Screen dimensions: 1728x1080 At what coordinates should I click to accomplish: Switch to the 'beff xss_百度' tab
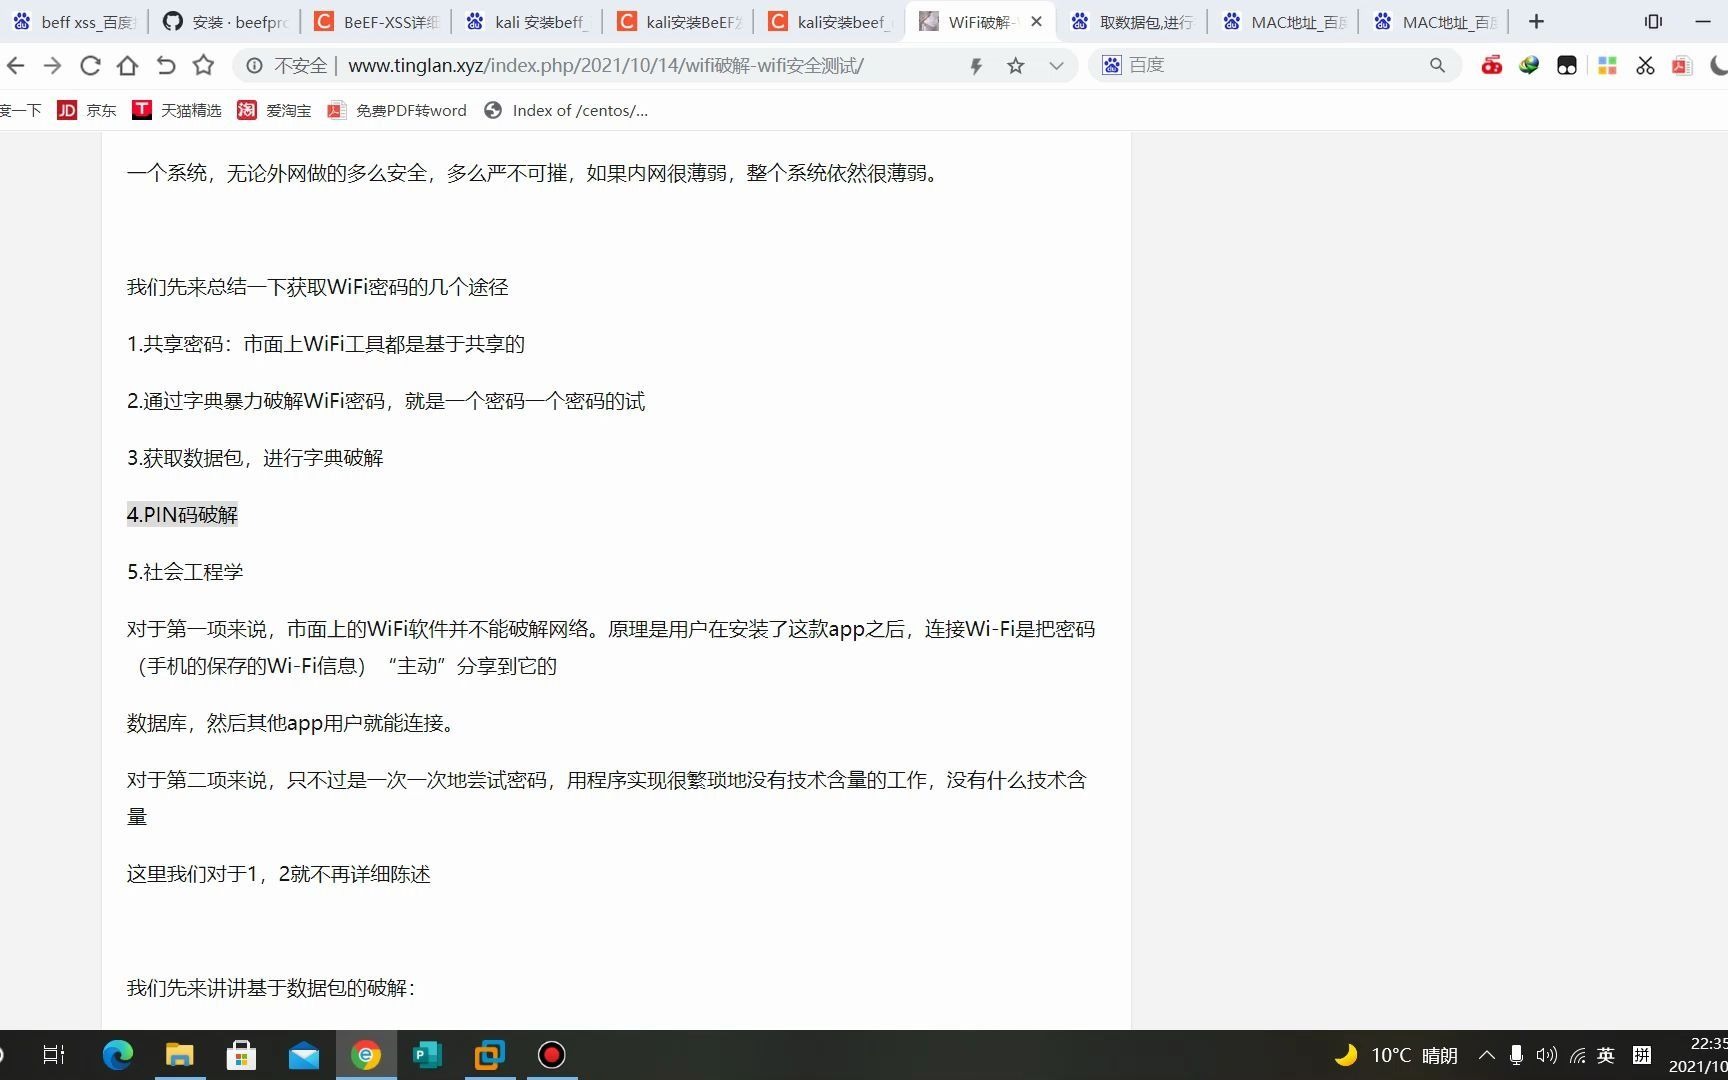[x=75, y=22]
